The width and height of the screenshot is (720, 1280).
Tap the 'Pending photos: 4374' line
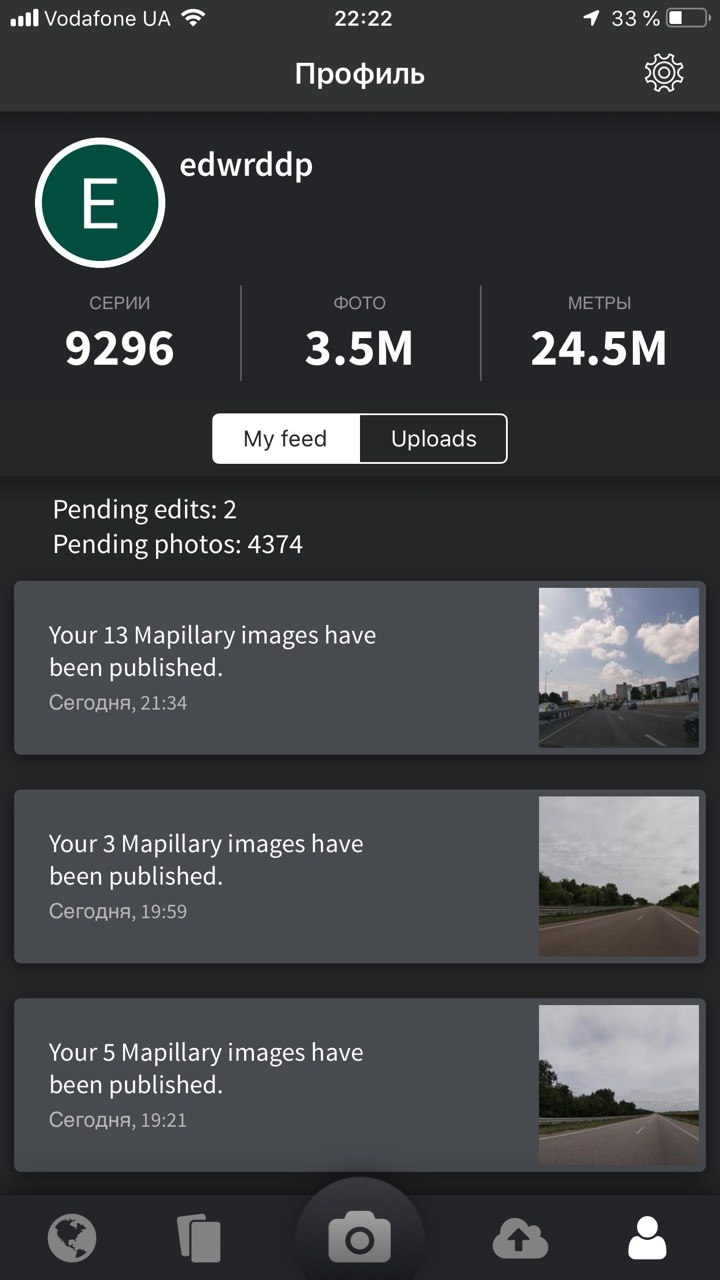click(178, 544)
